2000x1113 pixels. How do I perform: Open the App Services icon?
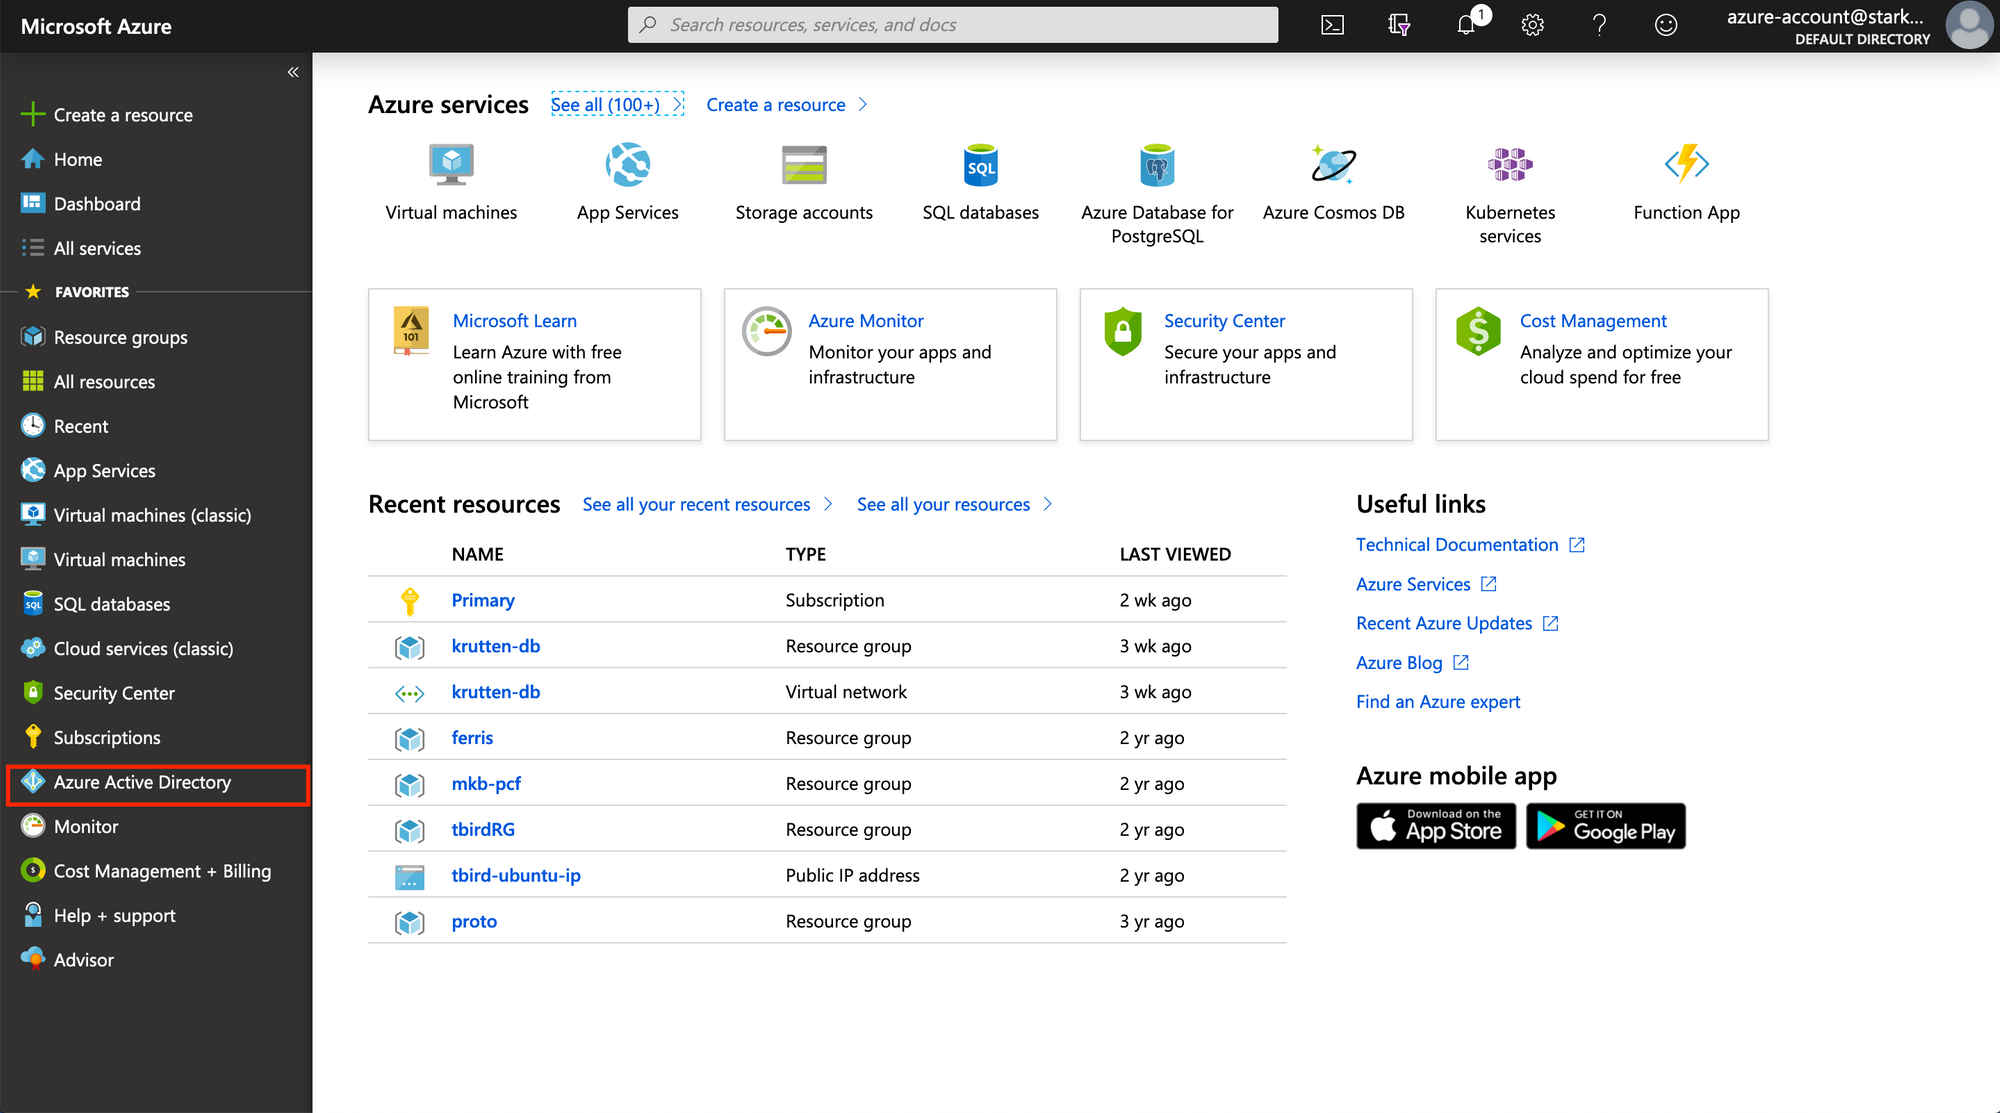627,164
